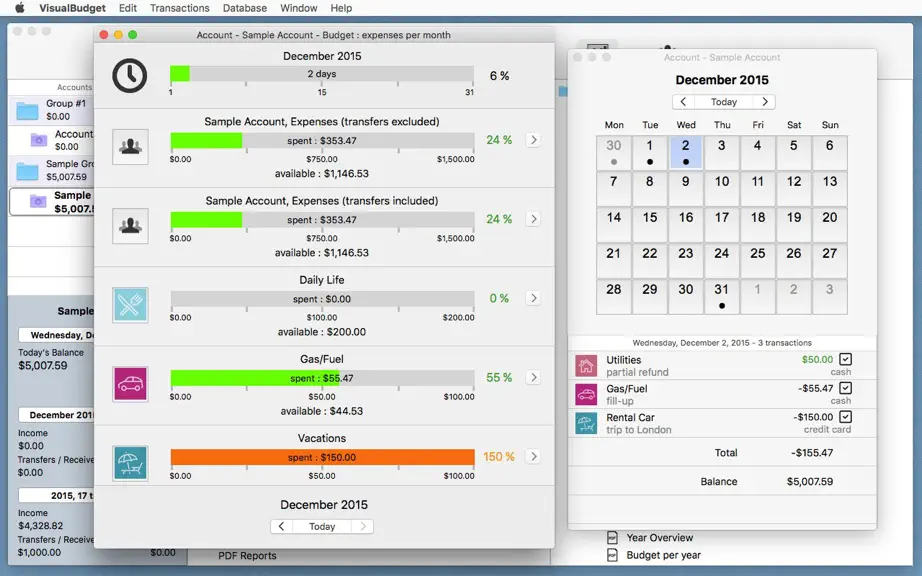Open the Transactions menu
The height and width of the screenshot is (576, 922).
coord(179,8)
